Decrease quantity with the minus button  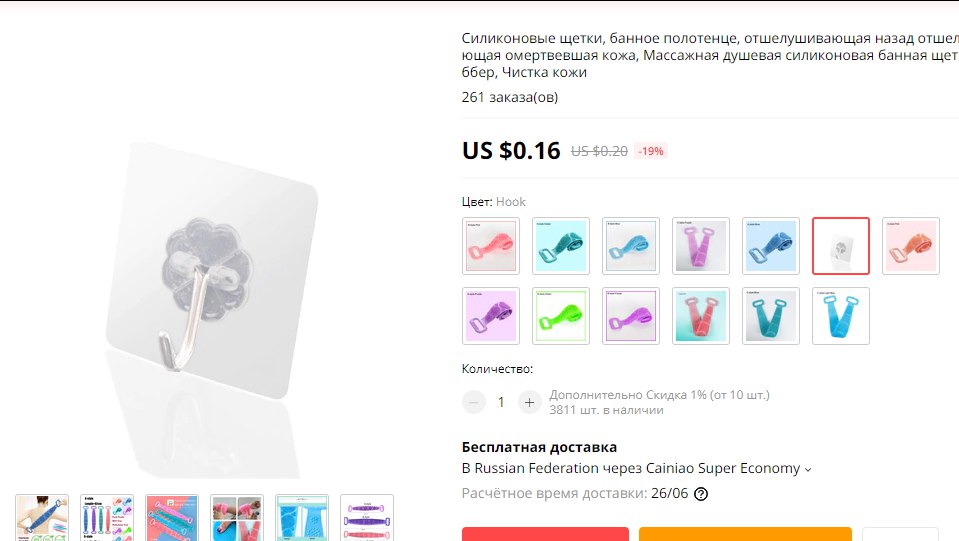pos(473,402)
